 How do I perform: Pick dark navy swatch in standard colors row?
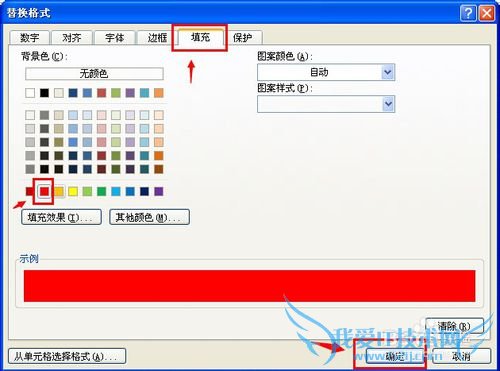(x=145, y=191)
